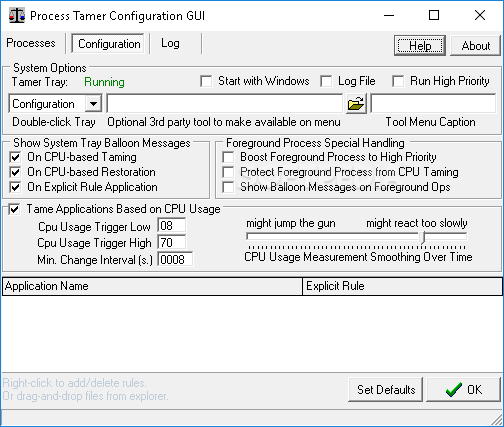Open the Log tab
The width and height of the screenshot is (504, 427).
(x=170, y=43)
